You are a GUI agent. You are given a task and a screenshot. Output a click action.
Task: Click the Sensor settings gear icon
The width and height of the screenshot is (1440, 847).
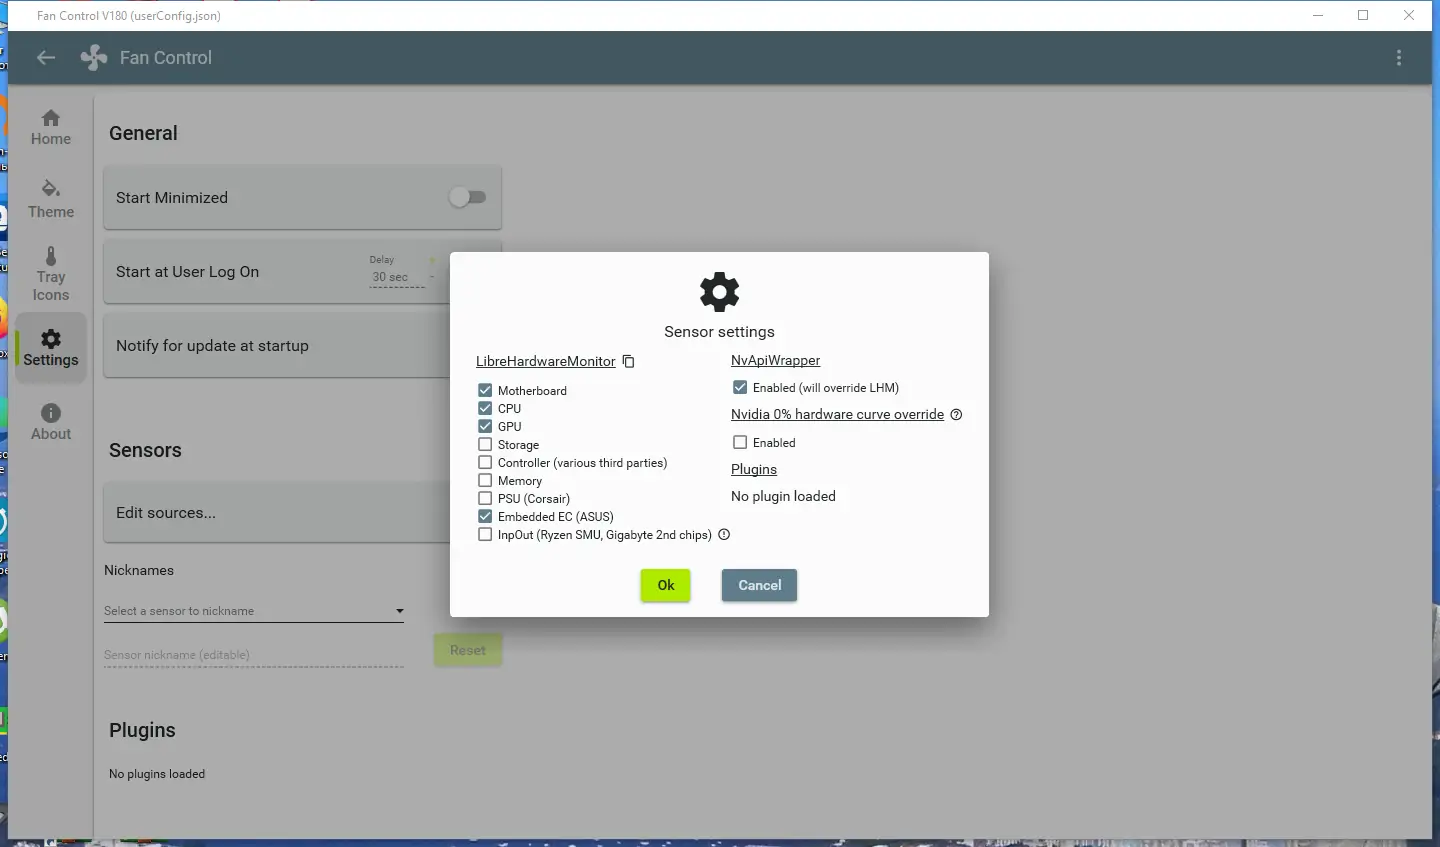pos(719,292)
